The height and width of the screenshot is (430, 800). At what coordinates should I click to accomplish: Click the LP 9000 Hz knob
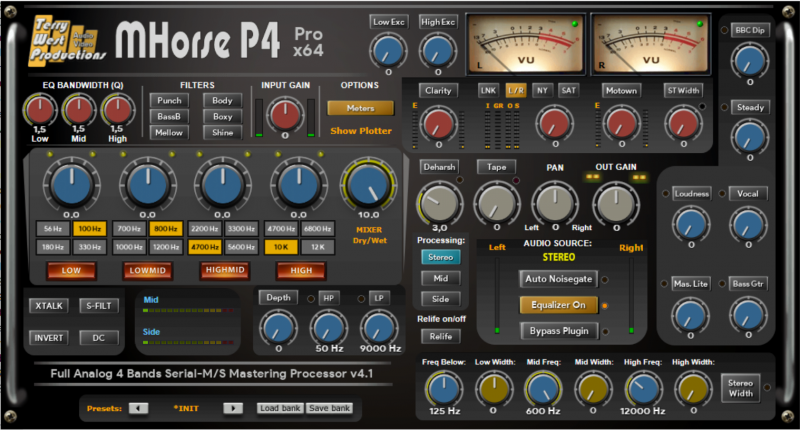click(x=378, y=328)
